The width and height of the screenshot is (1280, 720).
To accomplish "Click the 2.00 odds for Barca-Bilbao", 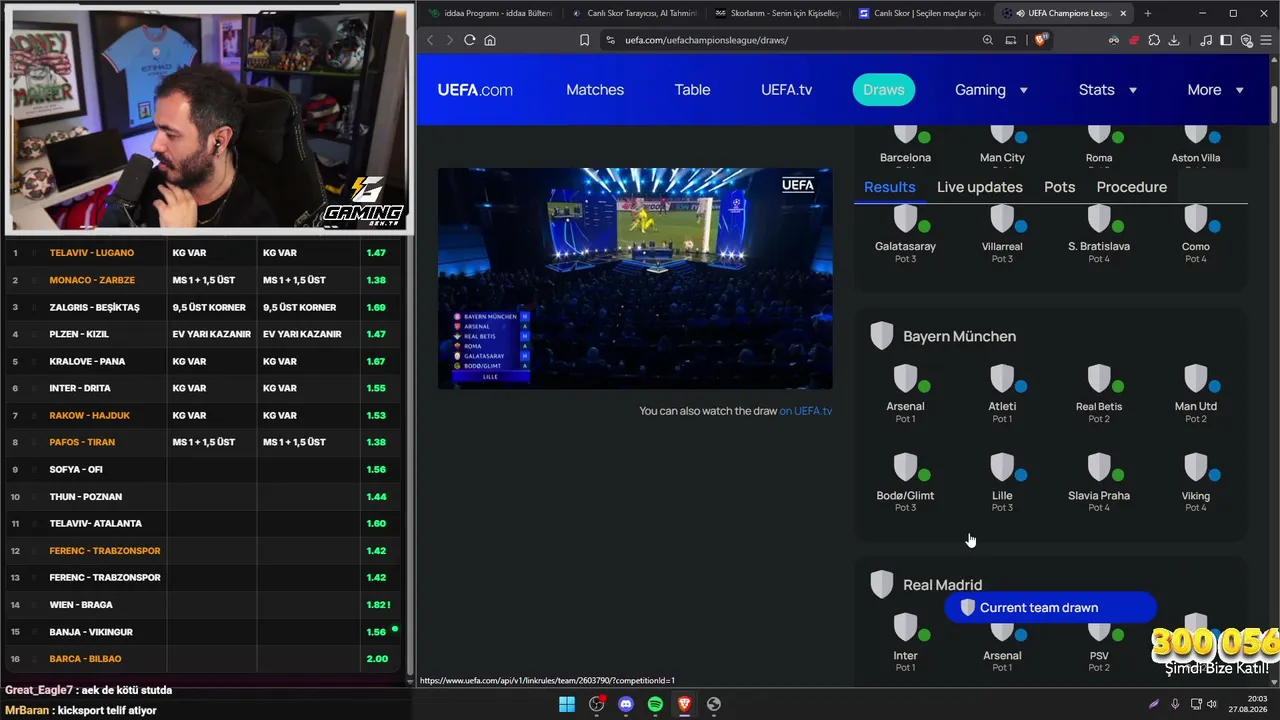I will tap(377, 659).
